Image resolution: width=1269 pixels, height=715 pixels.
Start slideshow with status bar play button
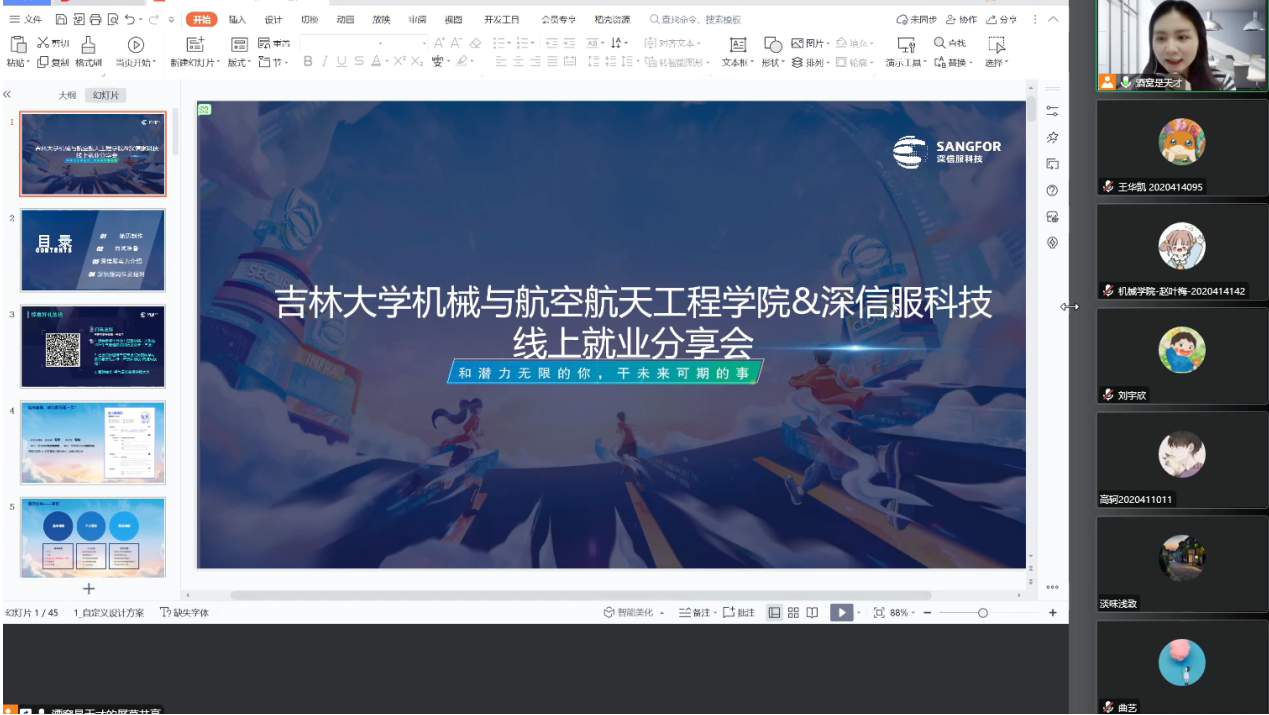(x=841, y=612)
